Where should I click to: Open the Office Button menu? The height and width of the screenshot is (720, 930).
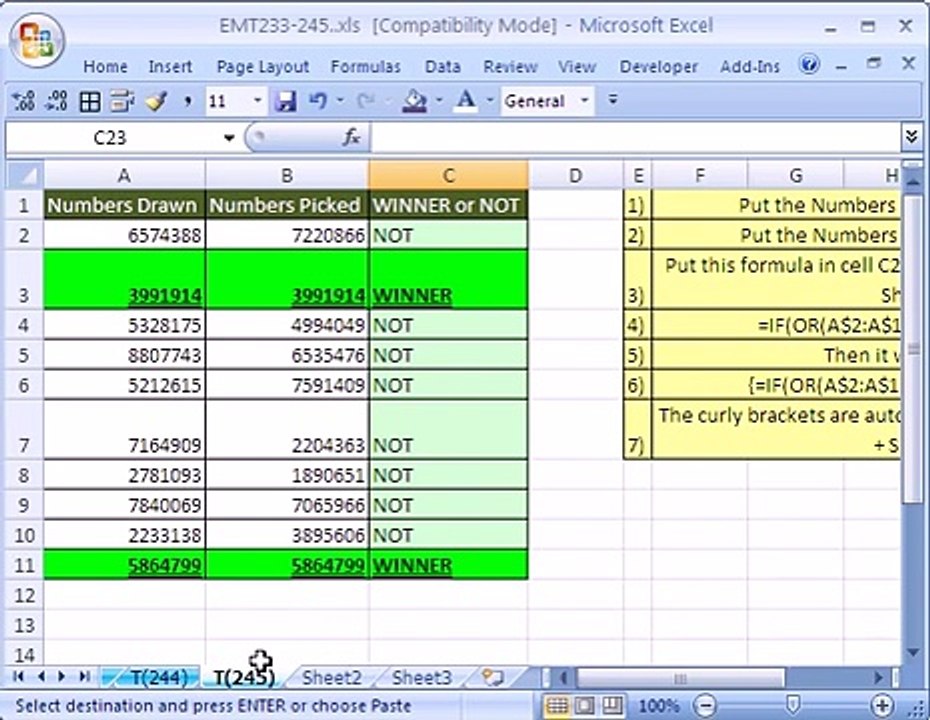point(36,39)
